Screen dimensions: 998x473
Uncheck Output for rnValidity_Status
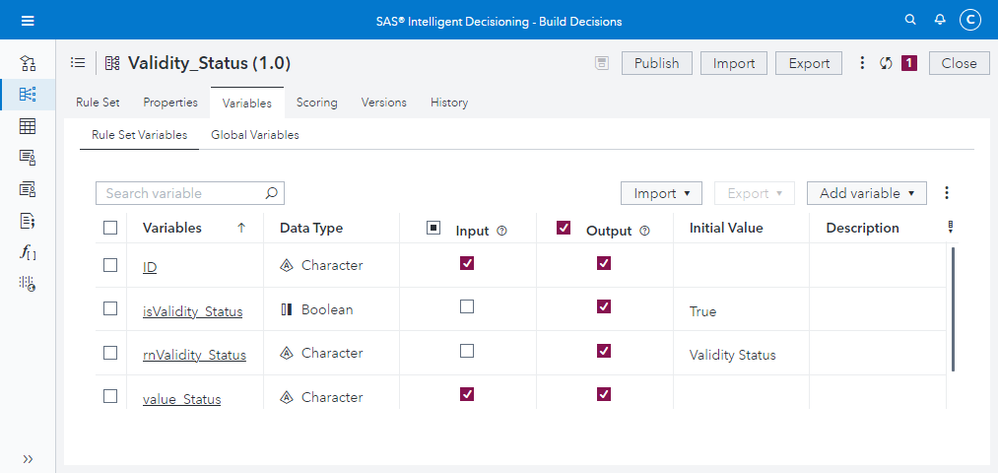603,351
